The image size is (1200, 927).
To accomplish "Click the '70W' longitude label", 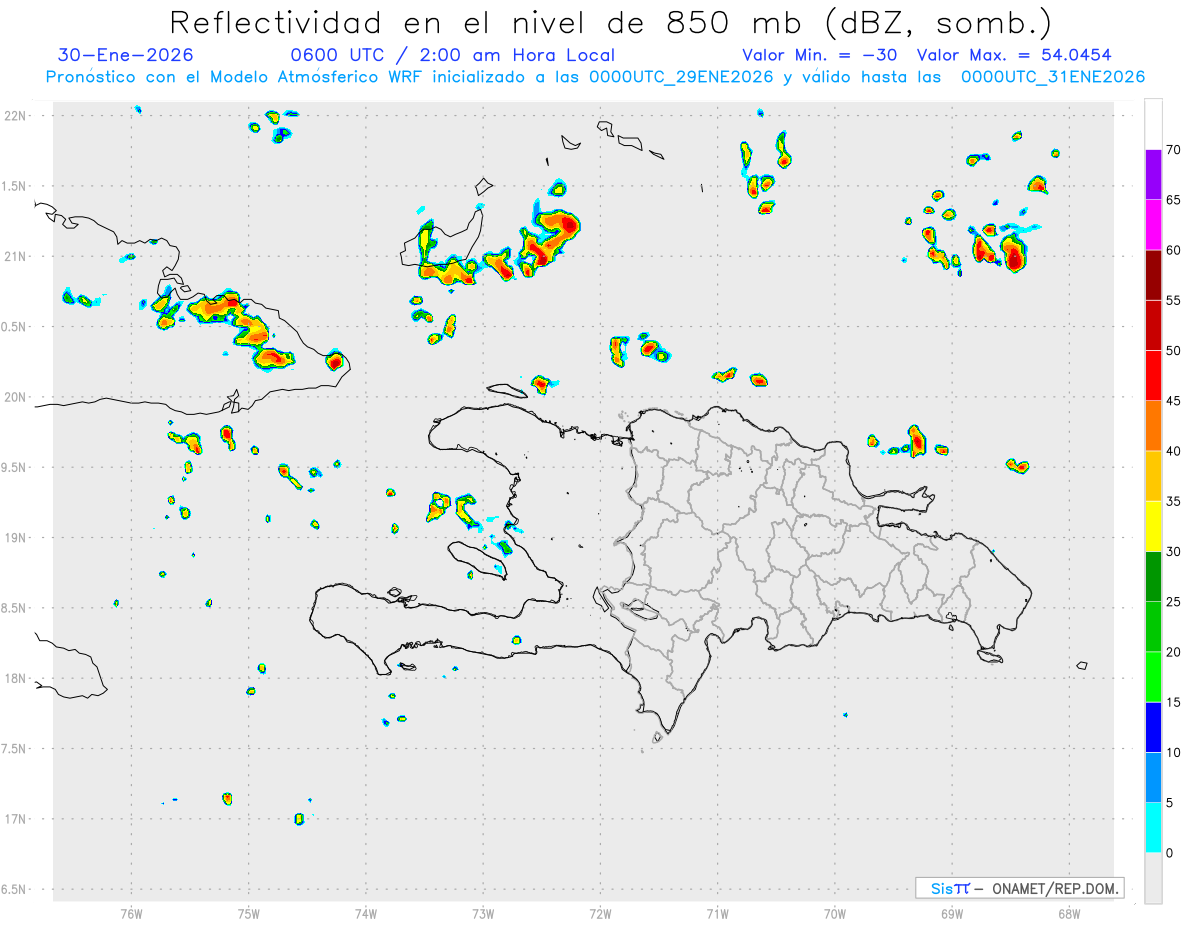I will 835,913.
